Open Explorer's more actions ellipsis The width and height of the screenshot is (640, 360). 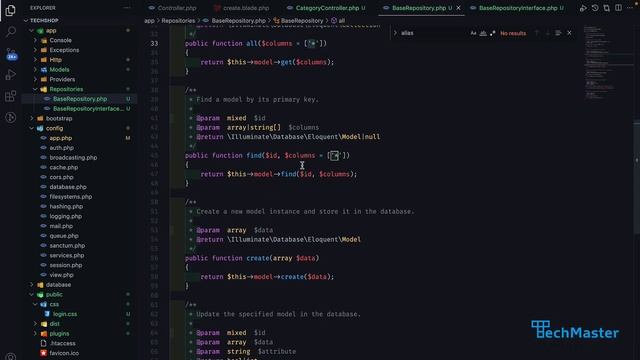pos(127,8)
